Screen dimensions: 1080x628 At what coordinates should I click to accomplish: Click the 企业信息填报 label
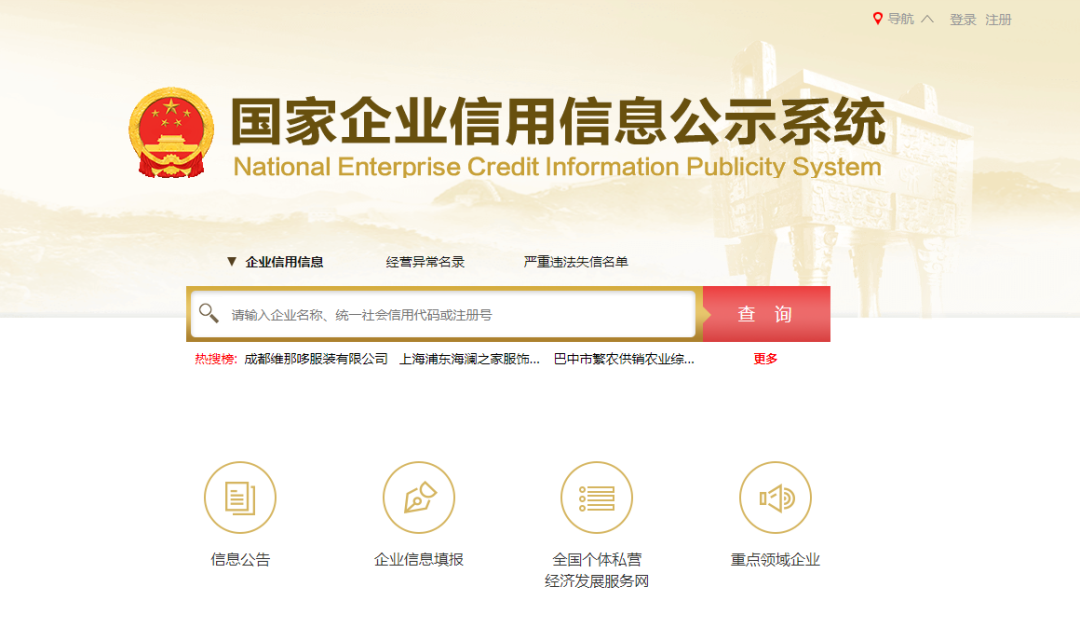[419, 560]
